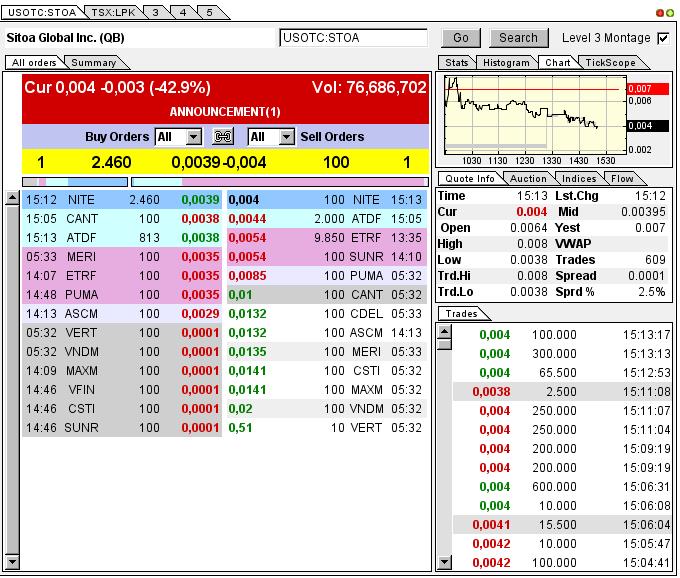Click the 600.000 trade at 15:06:31

562,487
